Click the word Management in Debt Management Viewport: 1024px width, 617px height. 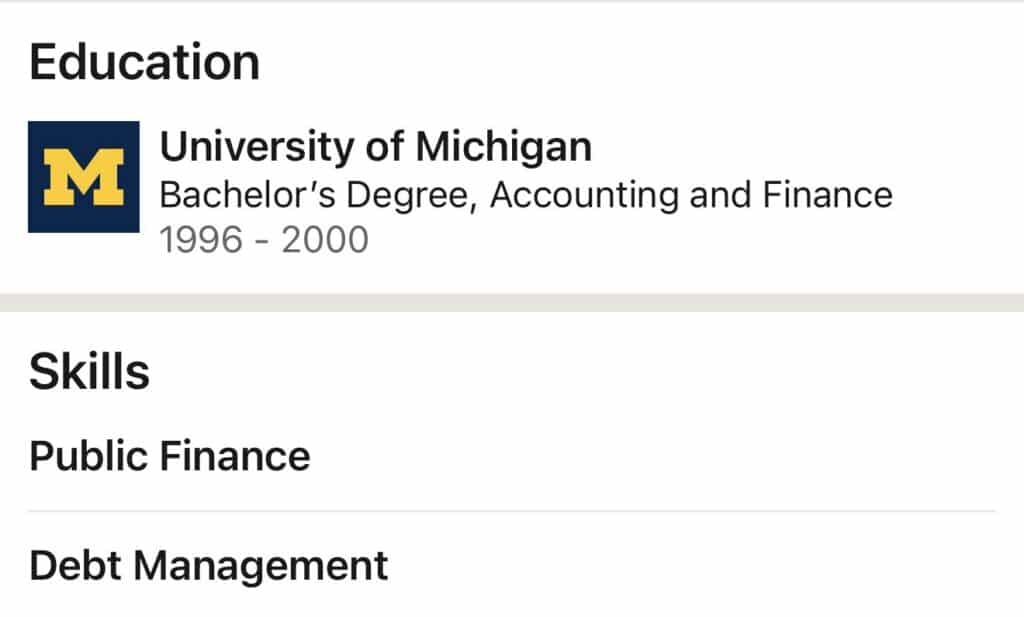click(x=261, y=565)
